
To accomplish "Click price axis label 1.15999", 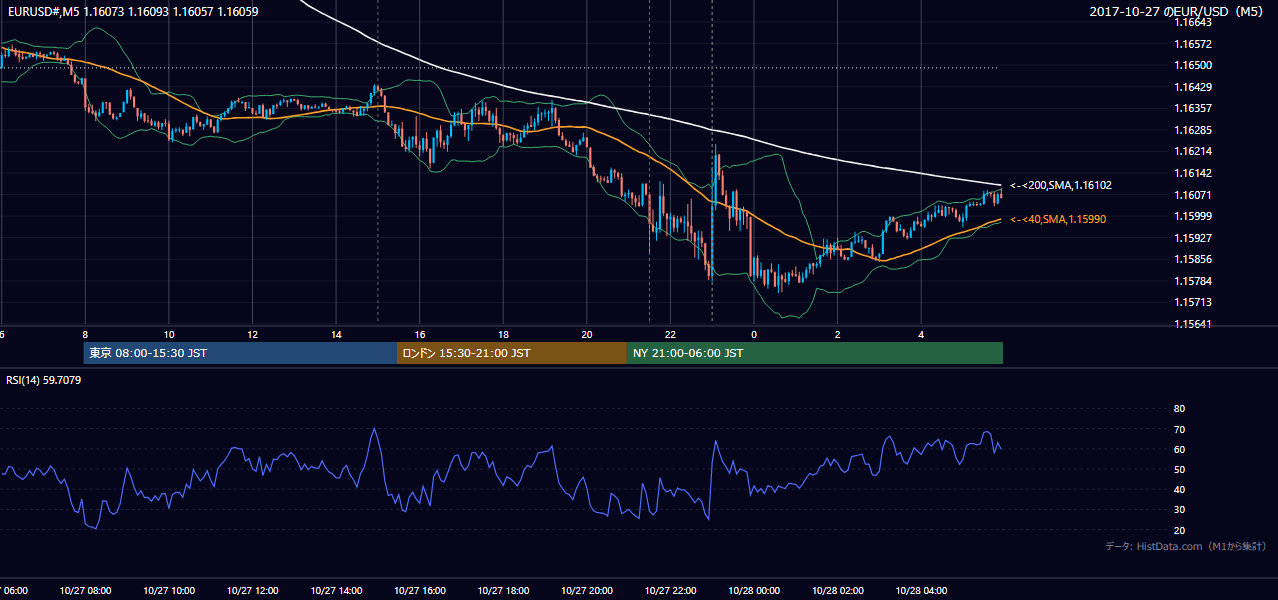I will [x=1194, y=216].
